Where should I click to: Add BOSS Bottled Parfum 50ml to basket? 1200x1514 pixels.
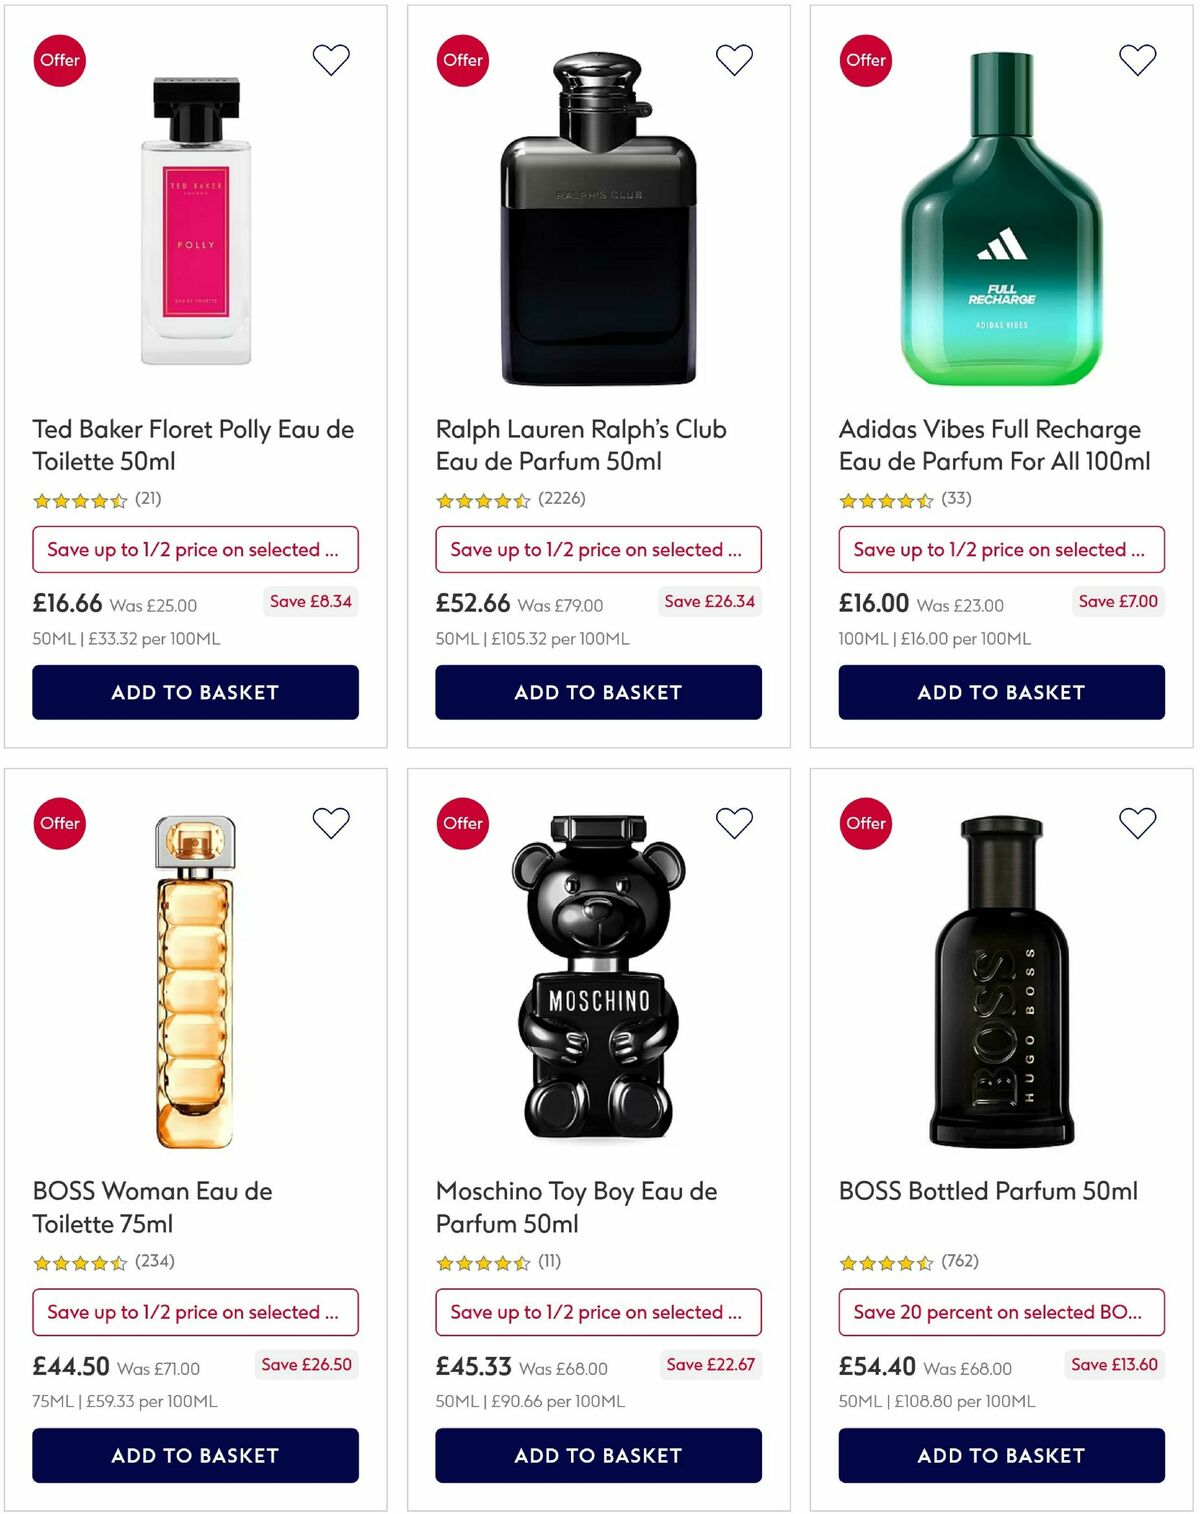click(x=1000, y=1455)
